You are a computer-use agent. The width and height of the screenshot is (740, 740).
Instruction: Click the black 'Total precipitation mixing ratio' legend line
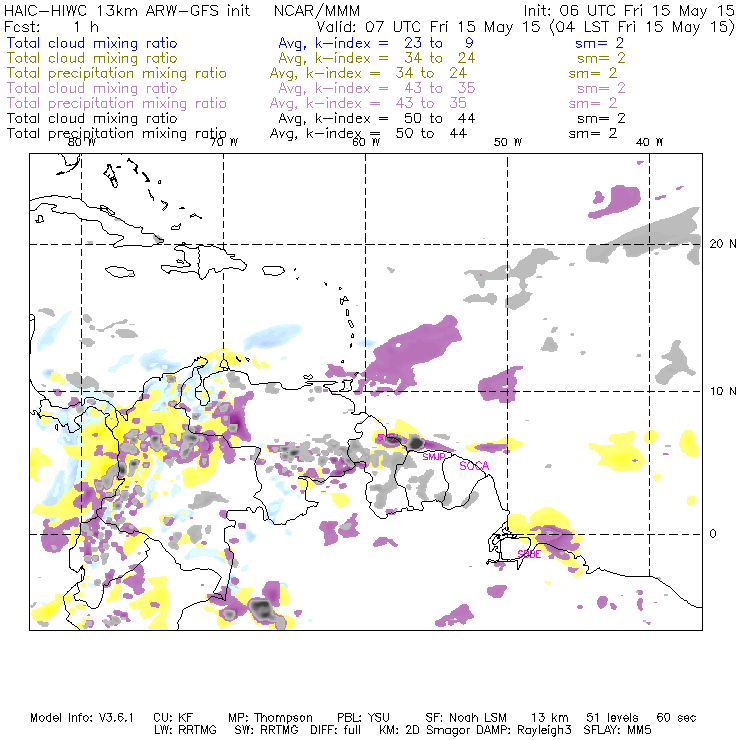[x=117, y=134]
